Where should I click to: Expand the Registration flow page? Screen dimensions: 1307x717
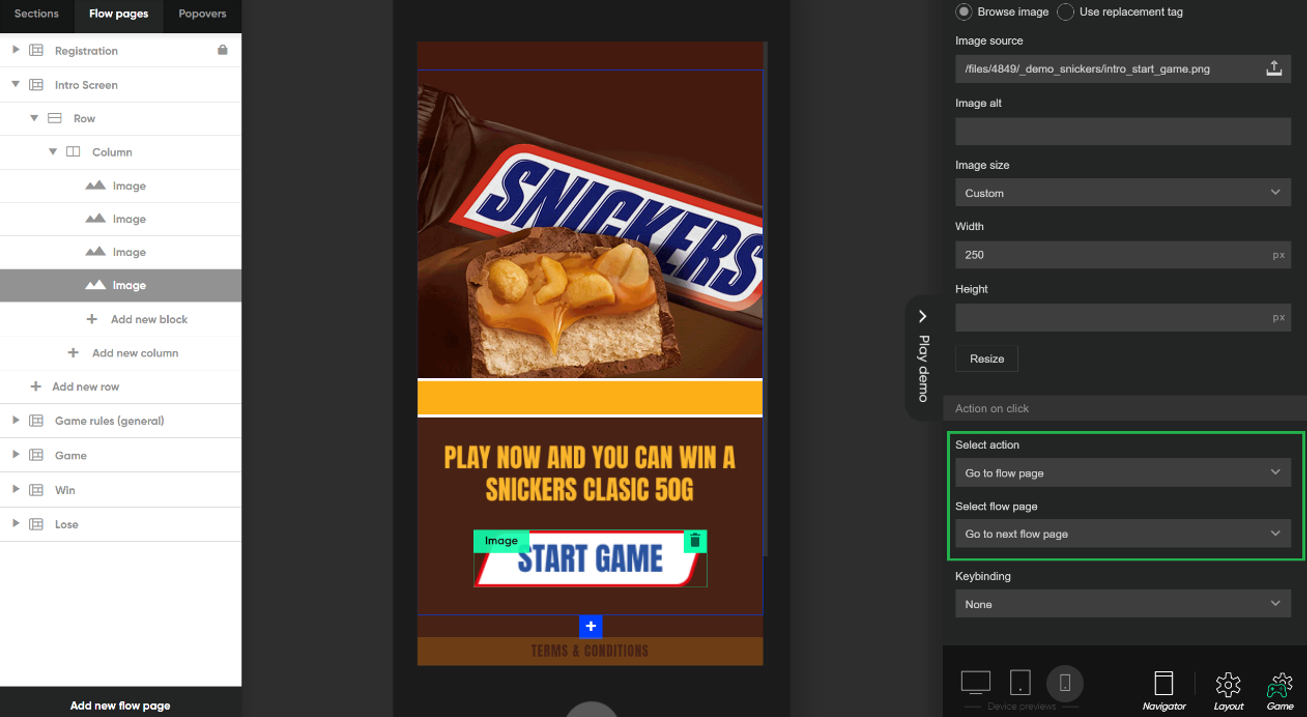pos(15,50)
